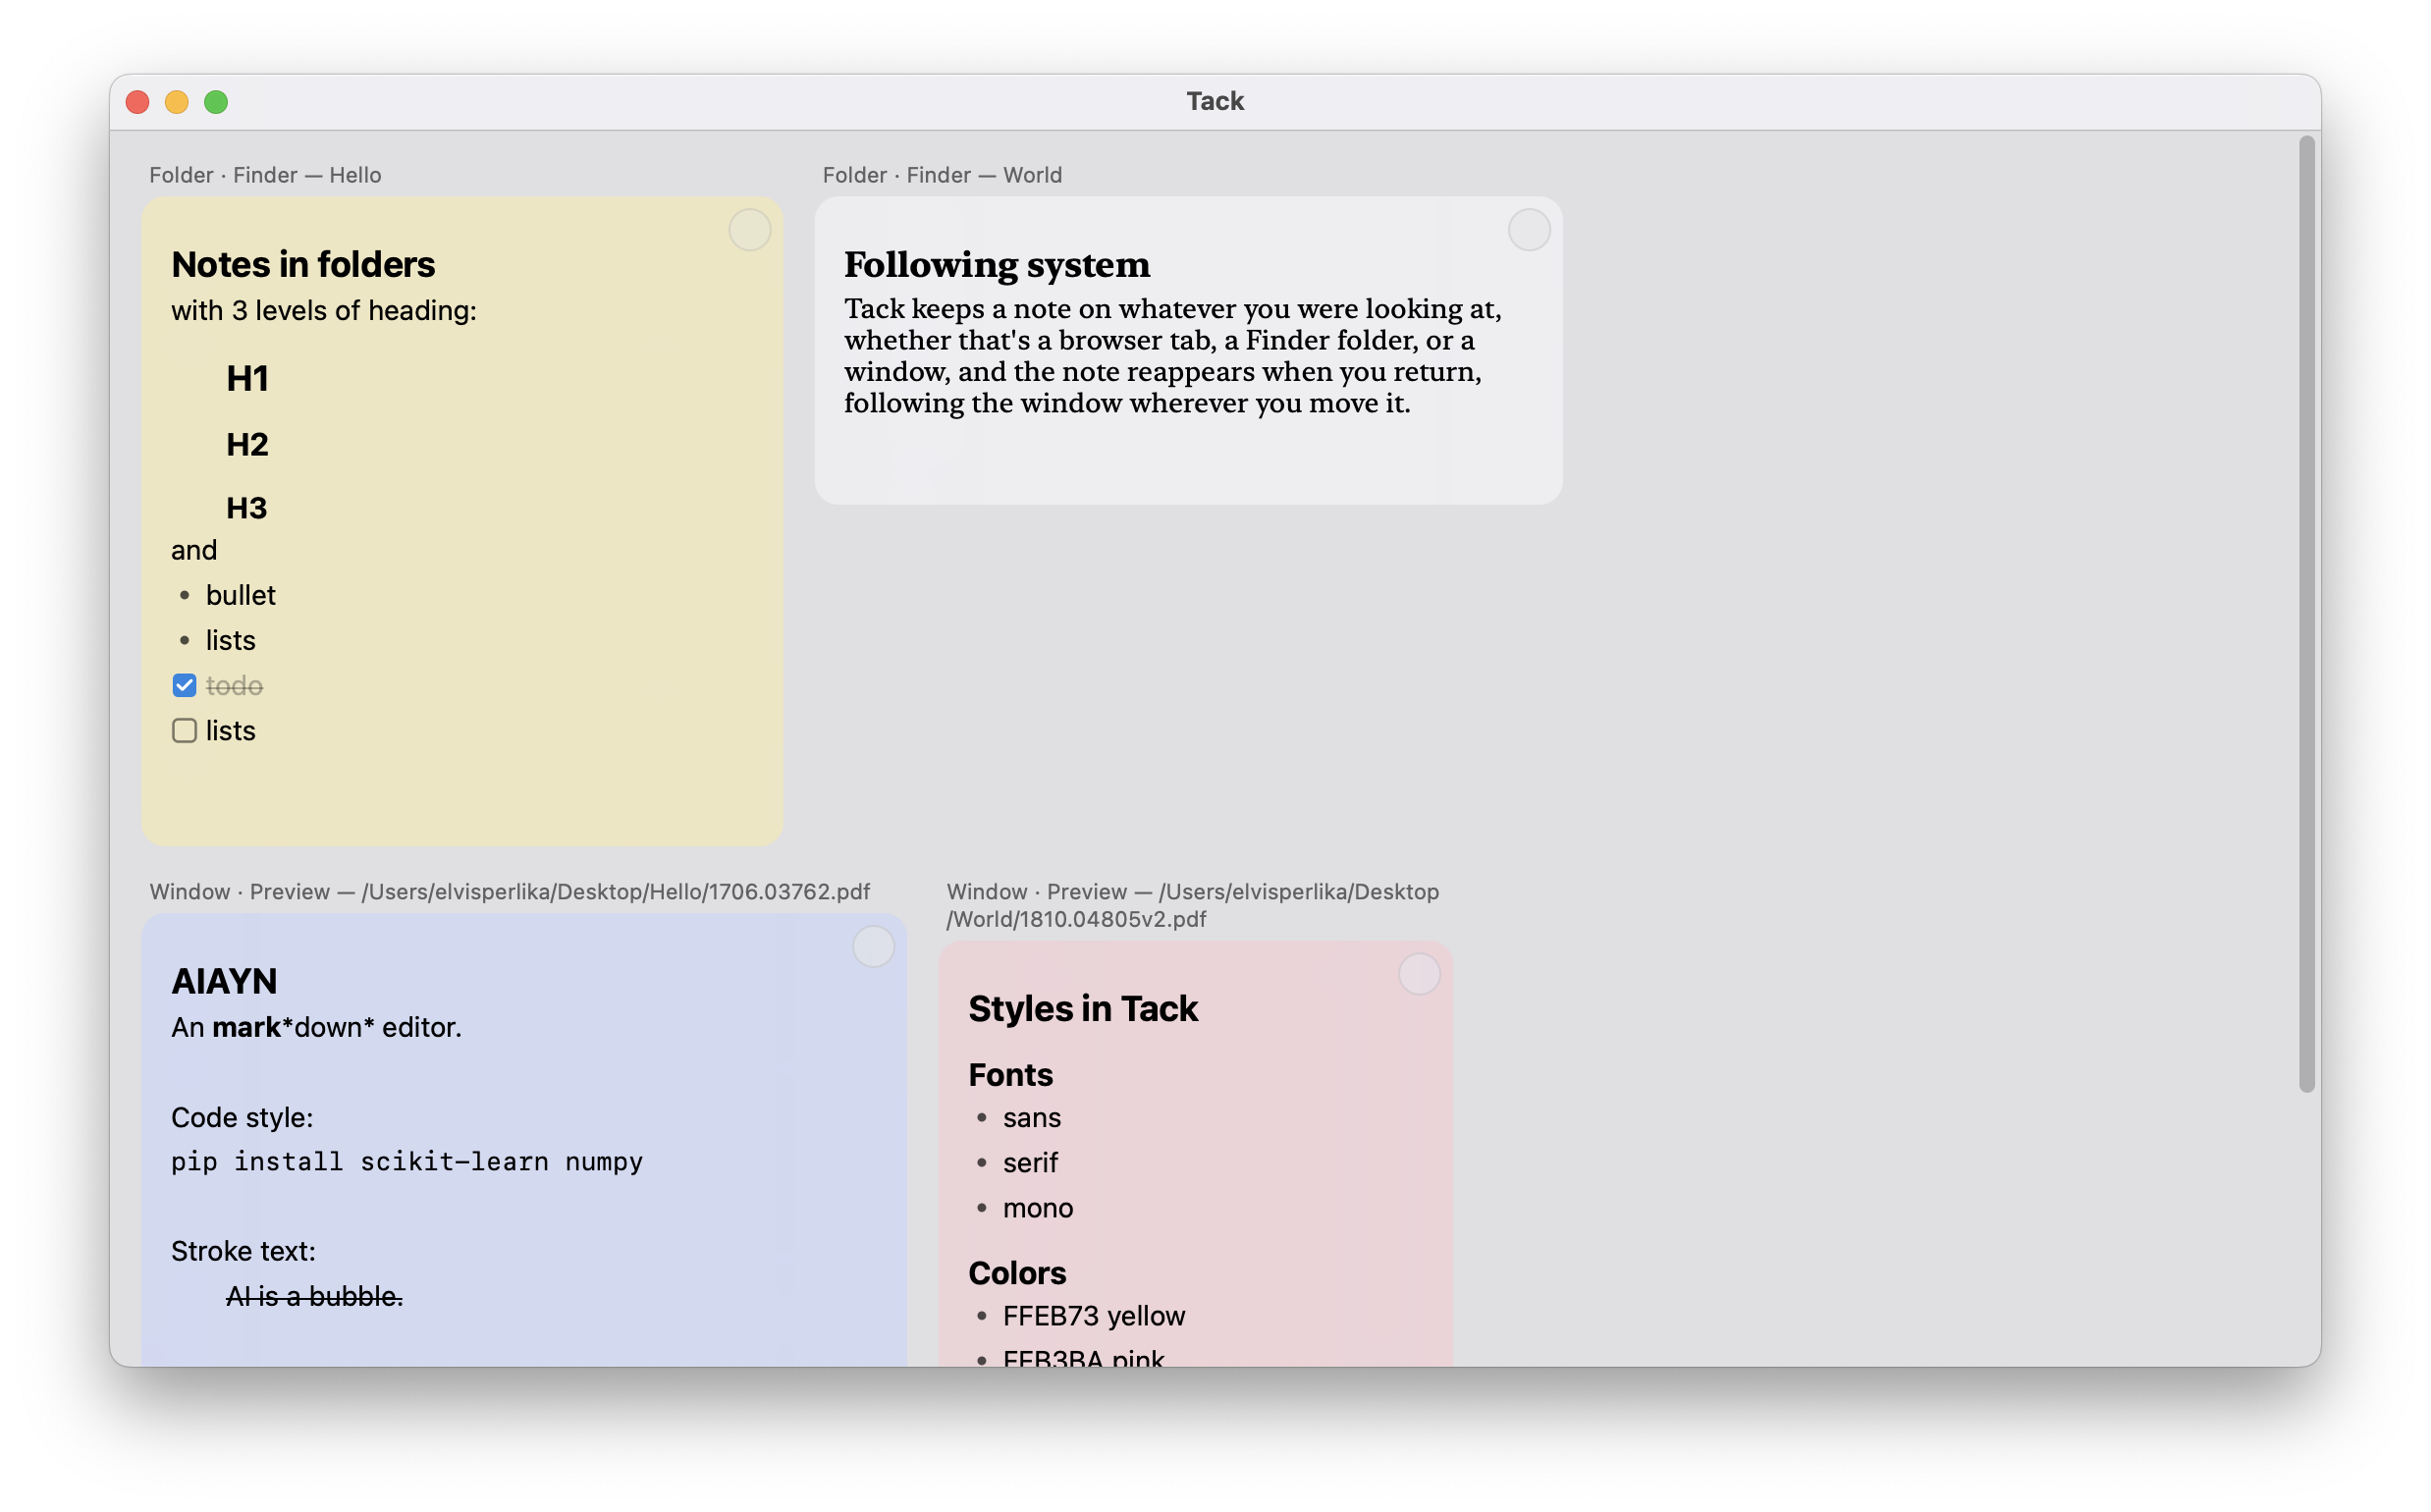Click the 'Tack' window title
The height and width of the screenshot is (1512, 2431).
click(1215, 101)
